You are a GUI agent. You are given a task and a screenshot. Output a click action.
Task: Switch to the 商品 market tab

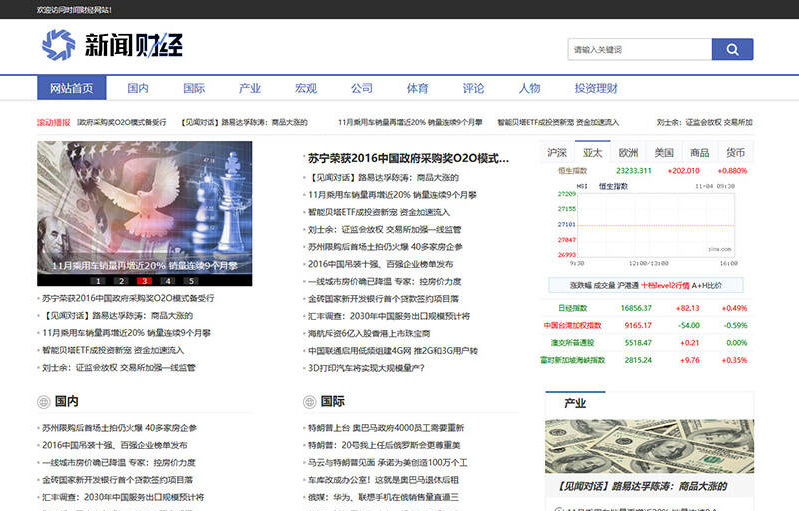tap(700, 152)
